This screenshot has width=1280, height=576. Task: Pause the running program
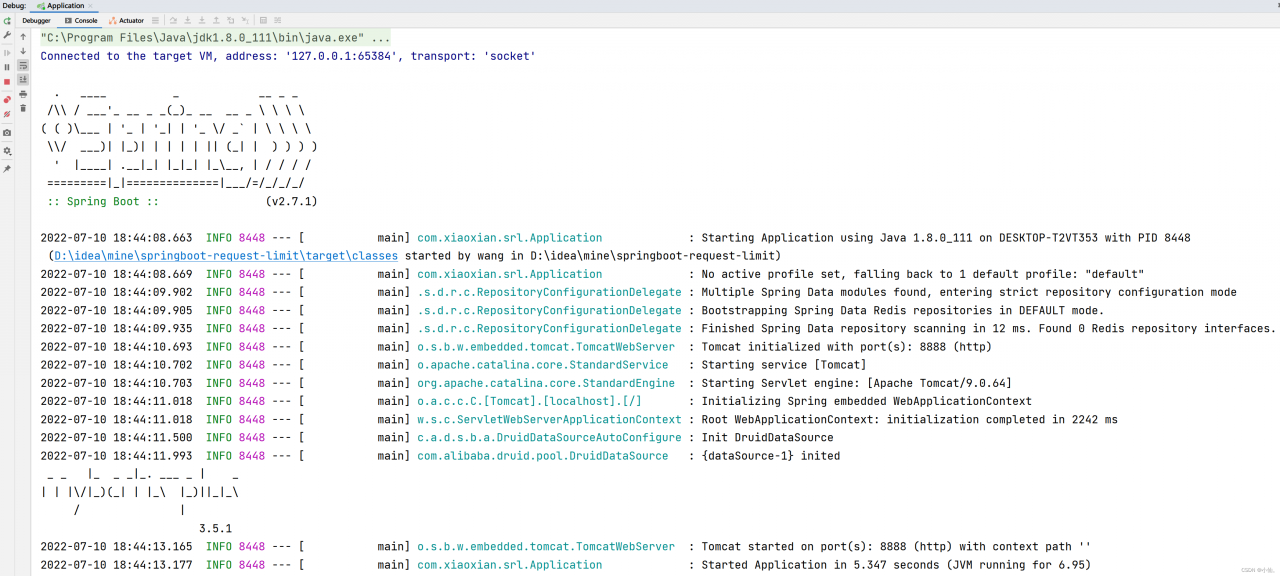7,67
